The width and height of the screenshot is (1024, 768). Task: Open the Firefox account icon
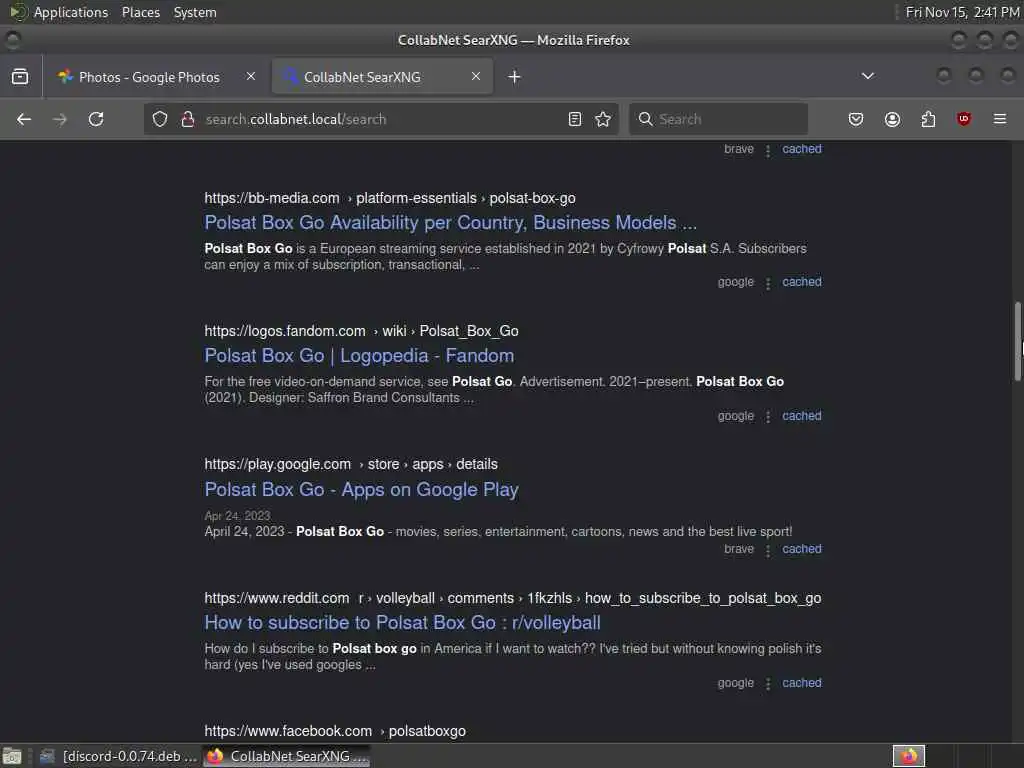(892, 119)
